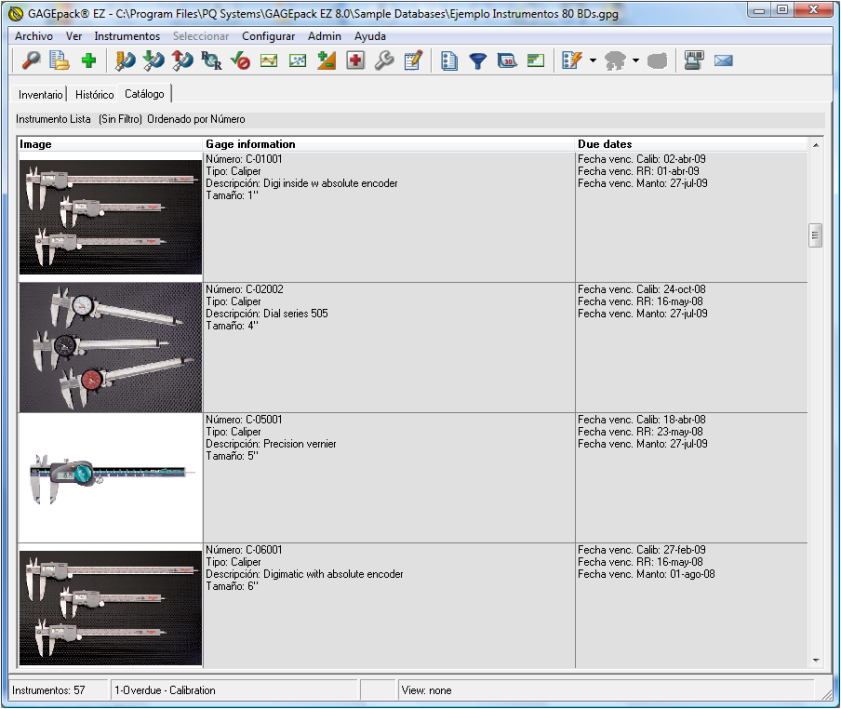841x709 pixels.
Task: Open the Archivo menu
Action: pos(34,36)
